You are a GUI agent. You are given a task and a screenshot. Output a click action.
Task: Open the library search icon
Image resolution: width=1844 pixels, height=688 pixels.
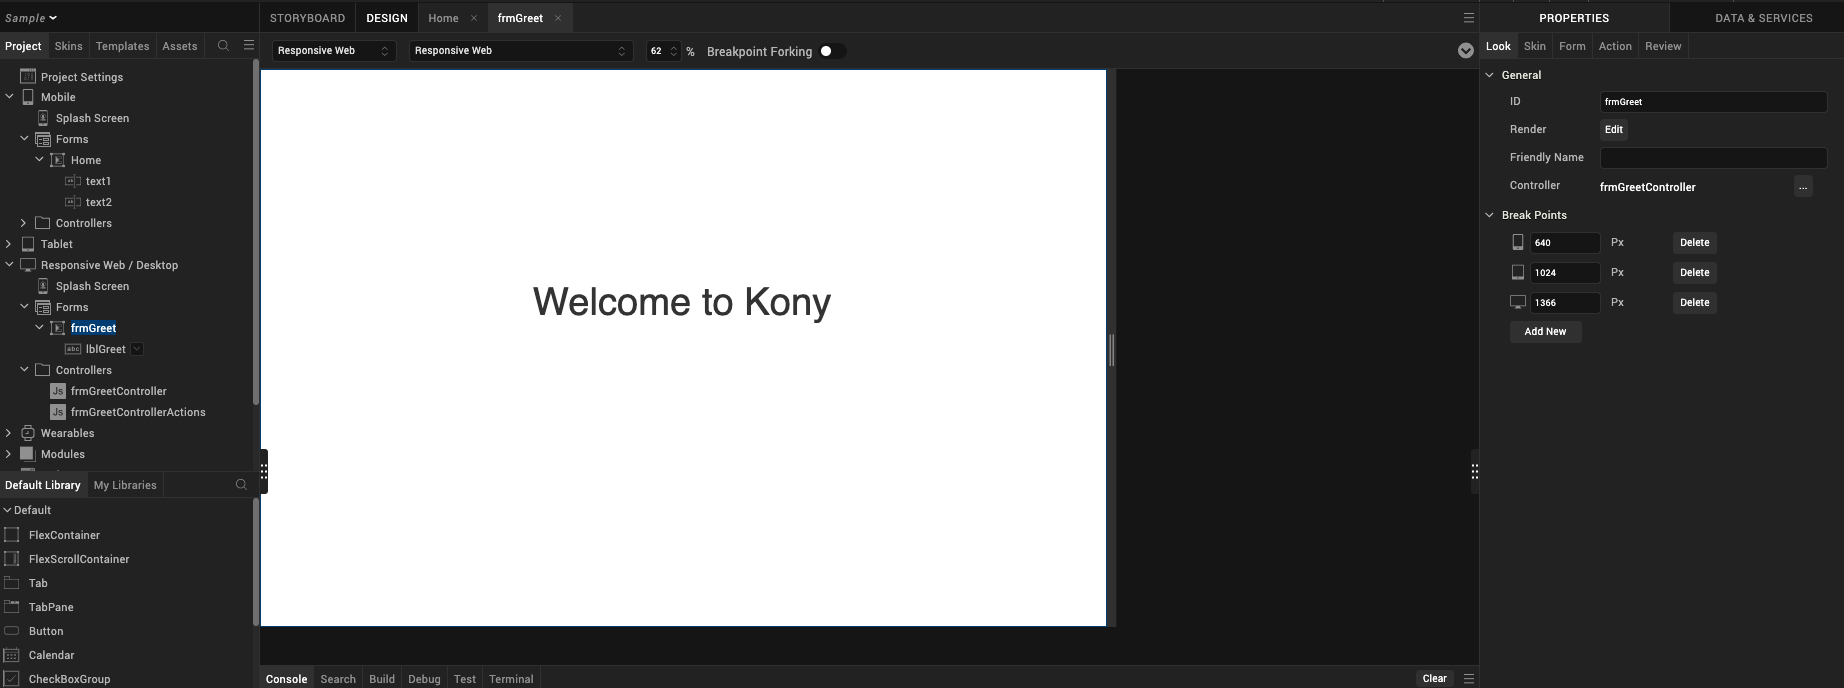pos(241,485)
